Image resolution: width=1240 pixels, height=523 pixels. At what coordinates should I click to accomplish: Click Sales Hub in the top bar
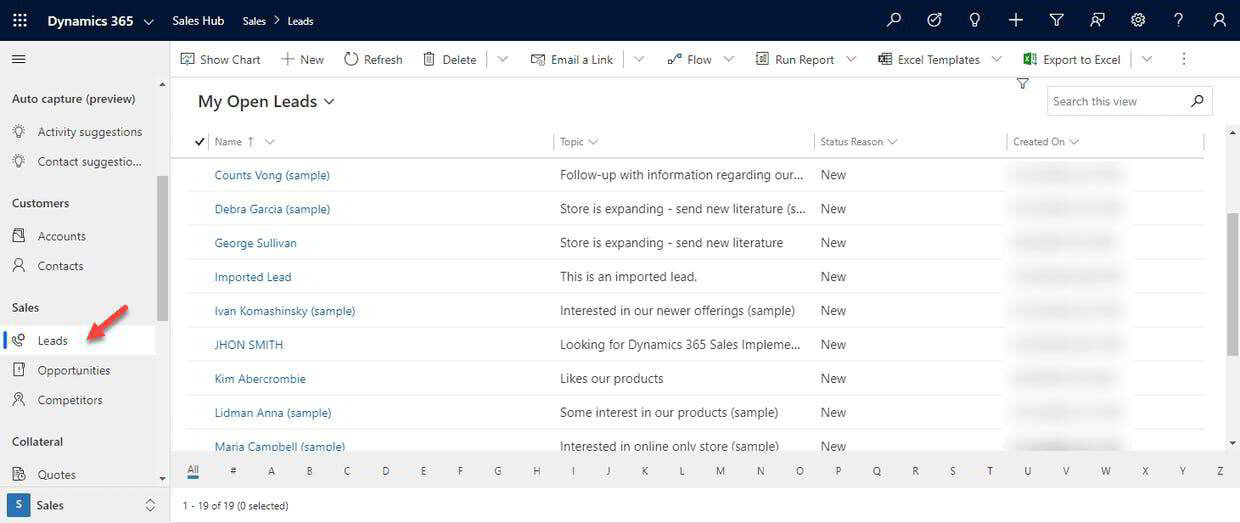(x=198, y=20)
